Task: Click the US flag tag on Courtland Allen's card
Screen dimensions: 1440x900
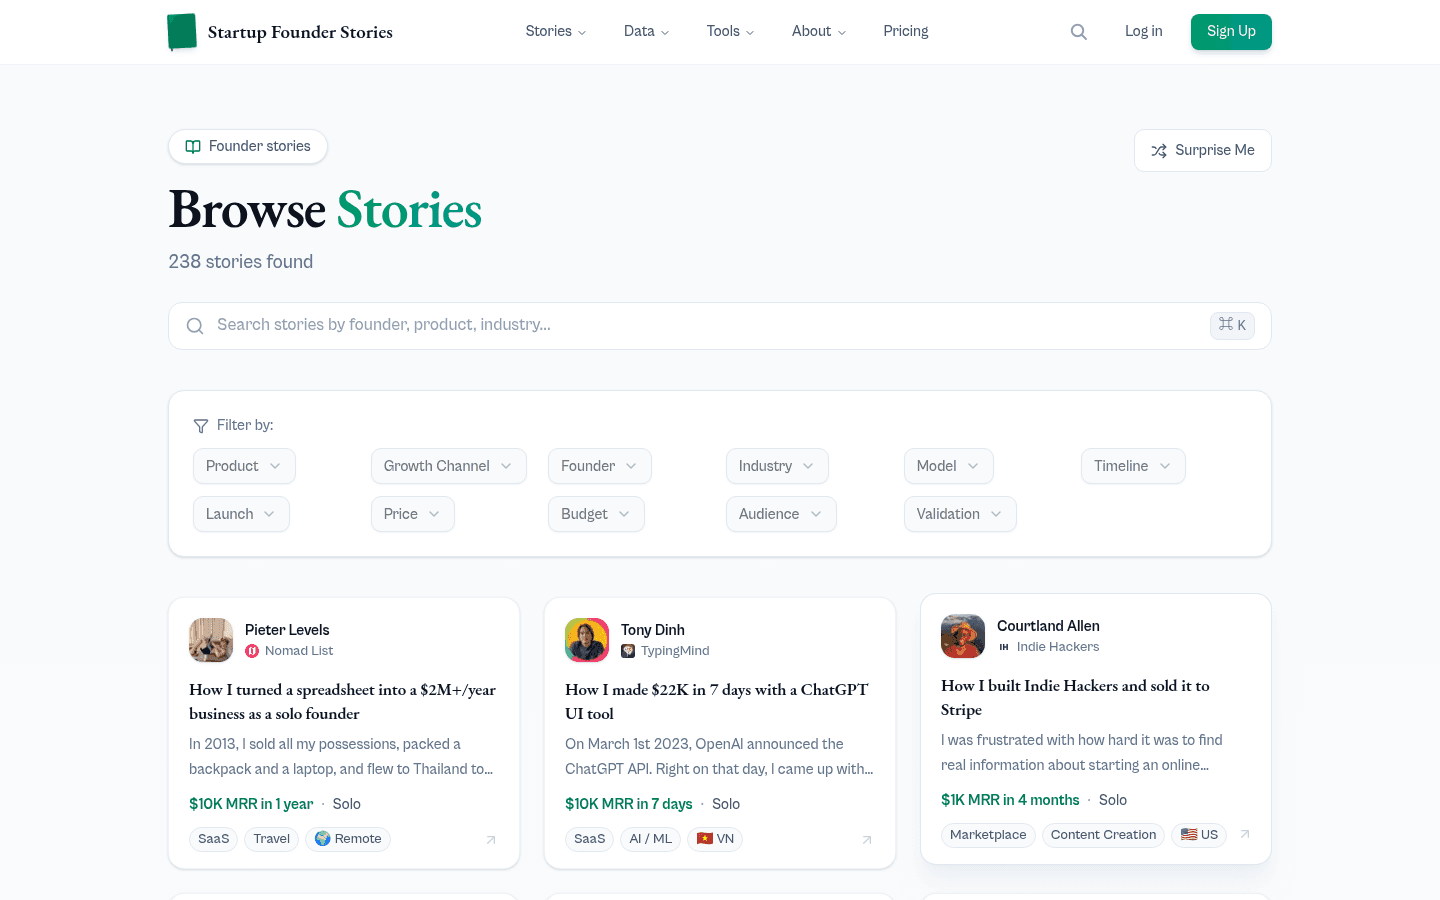Action: [x=1198, y=834]
